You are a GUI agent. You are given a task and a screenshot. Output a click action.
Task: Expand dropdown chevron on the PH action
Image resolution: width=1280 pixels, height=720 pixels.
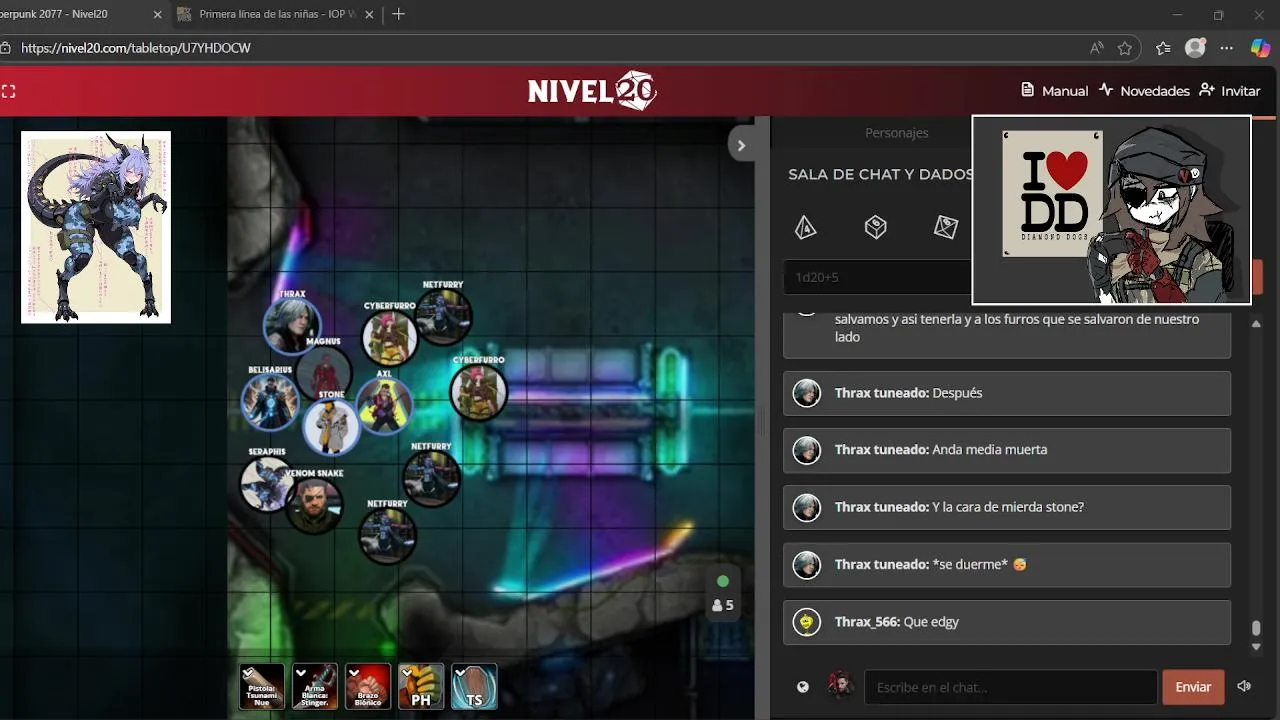(x=407, y=673)
